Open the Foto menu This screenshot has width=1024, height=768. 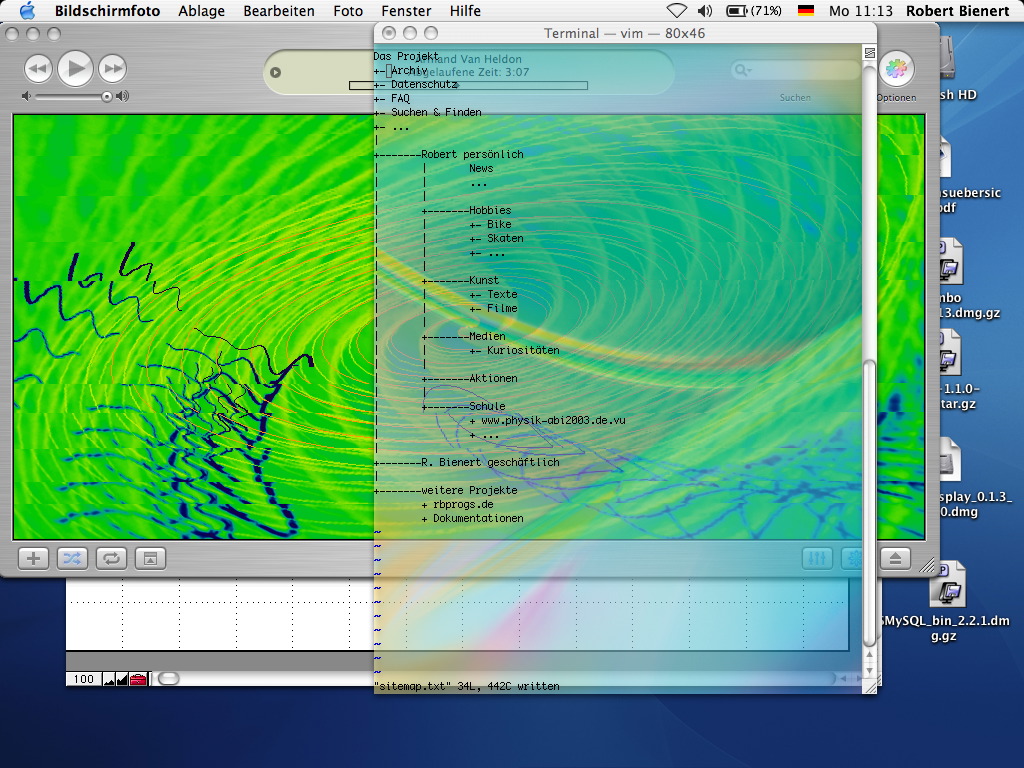(x=348, y=11)
